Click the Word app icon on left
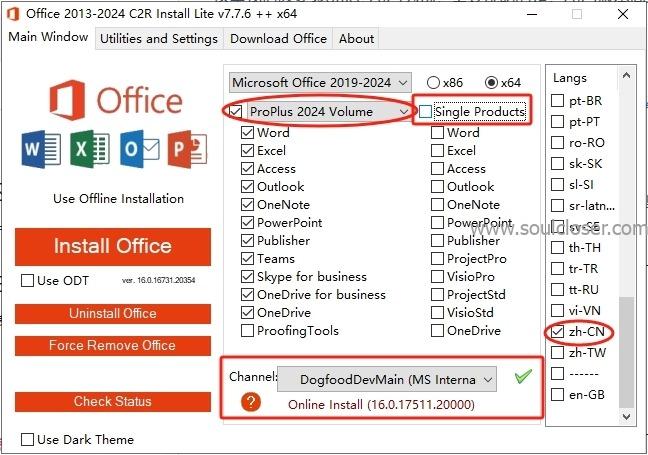The height and width of the screenshot is (455, 648). tap(41, 149)
